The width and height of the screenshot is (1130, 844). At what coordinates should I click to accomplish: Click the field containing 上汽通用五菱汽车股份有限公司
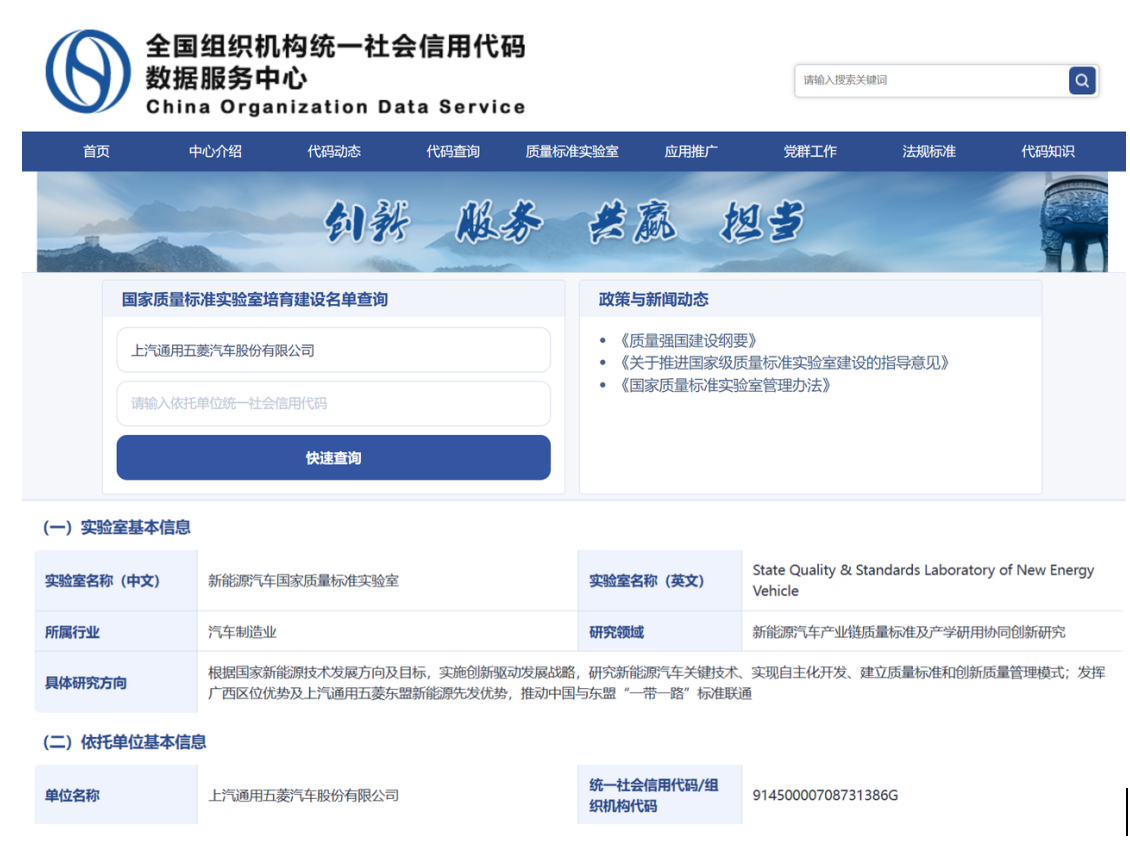pos(334,350)
